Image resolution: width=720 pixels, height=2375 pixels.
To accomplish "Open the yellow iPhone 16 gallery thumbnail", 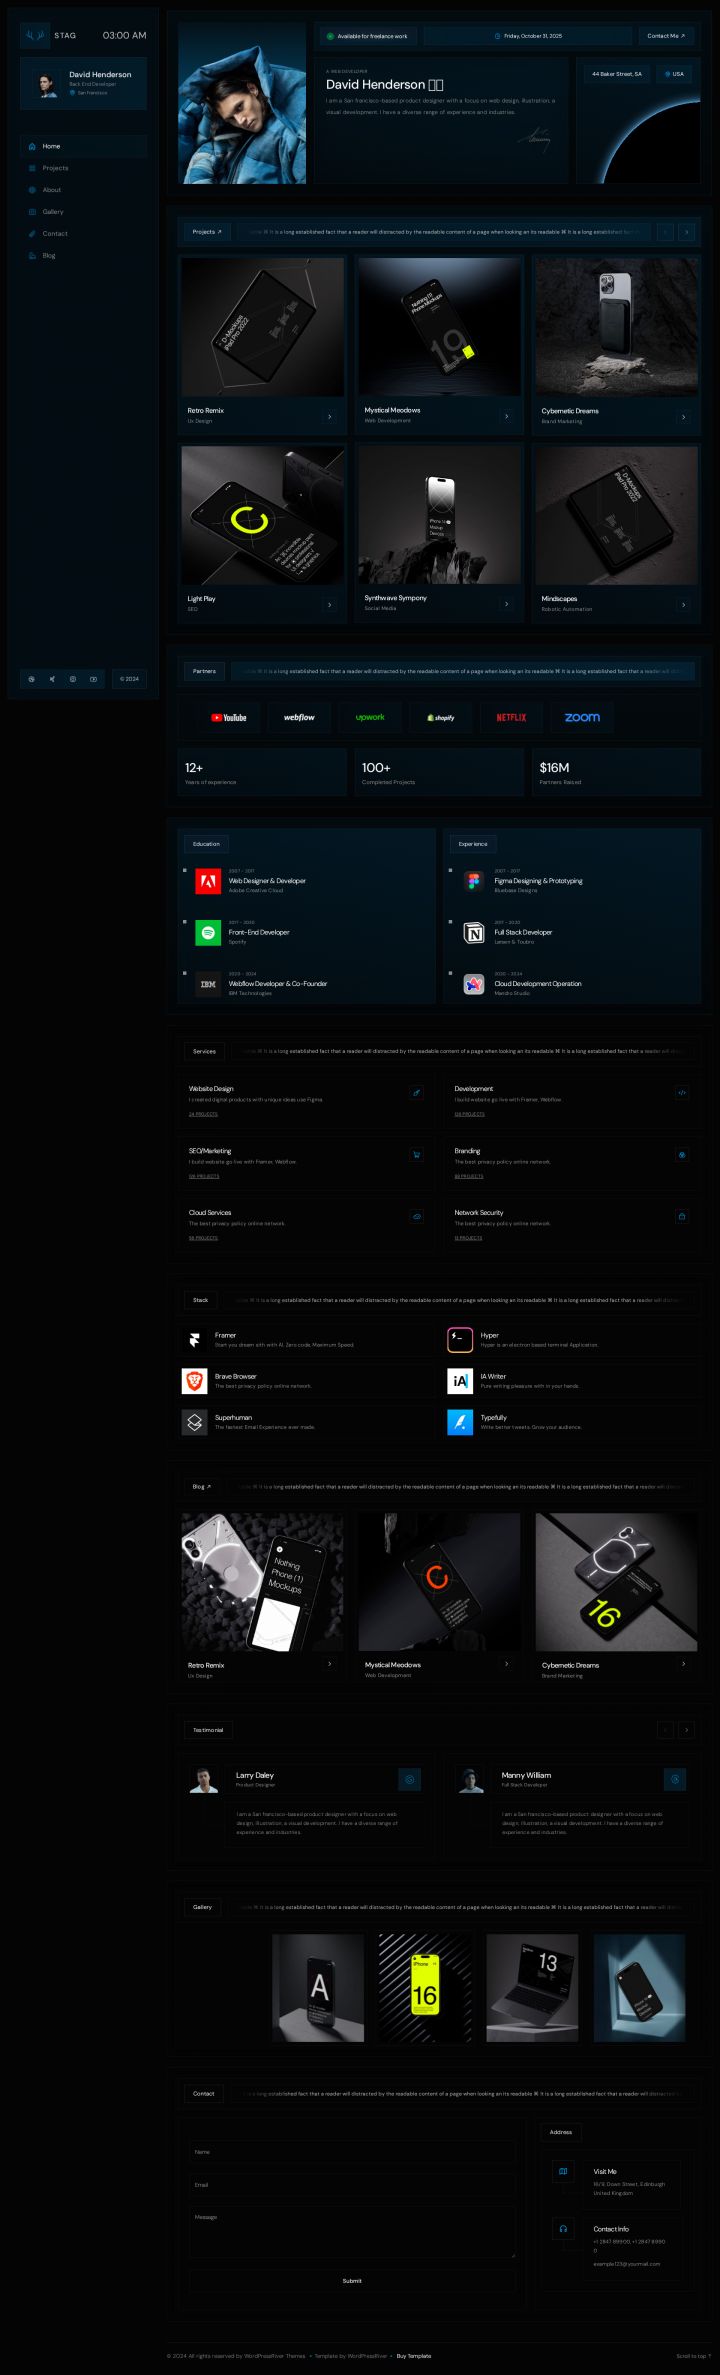I will [x=425, y=1988].
